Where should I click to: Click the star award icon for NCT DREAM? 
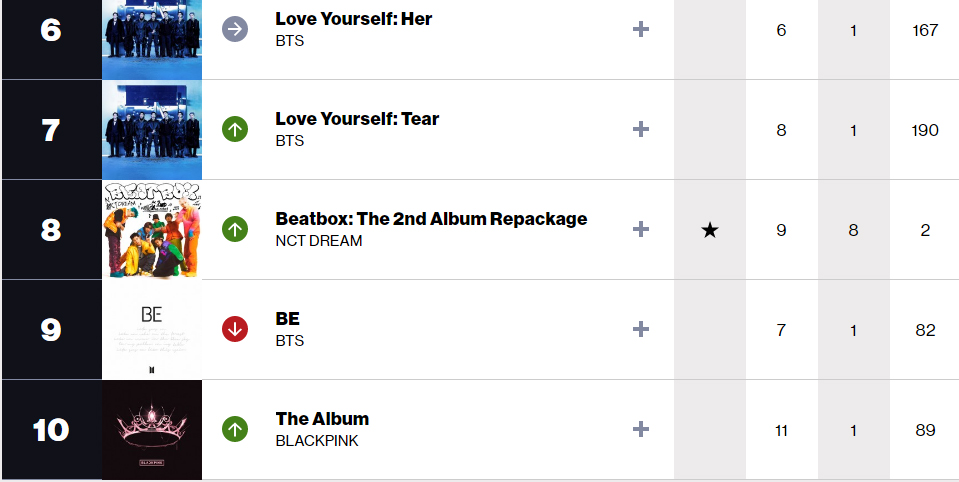tap(709, 230)
